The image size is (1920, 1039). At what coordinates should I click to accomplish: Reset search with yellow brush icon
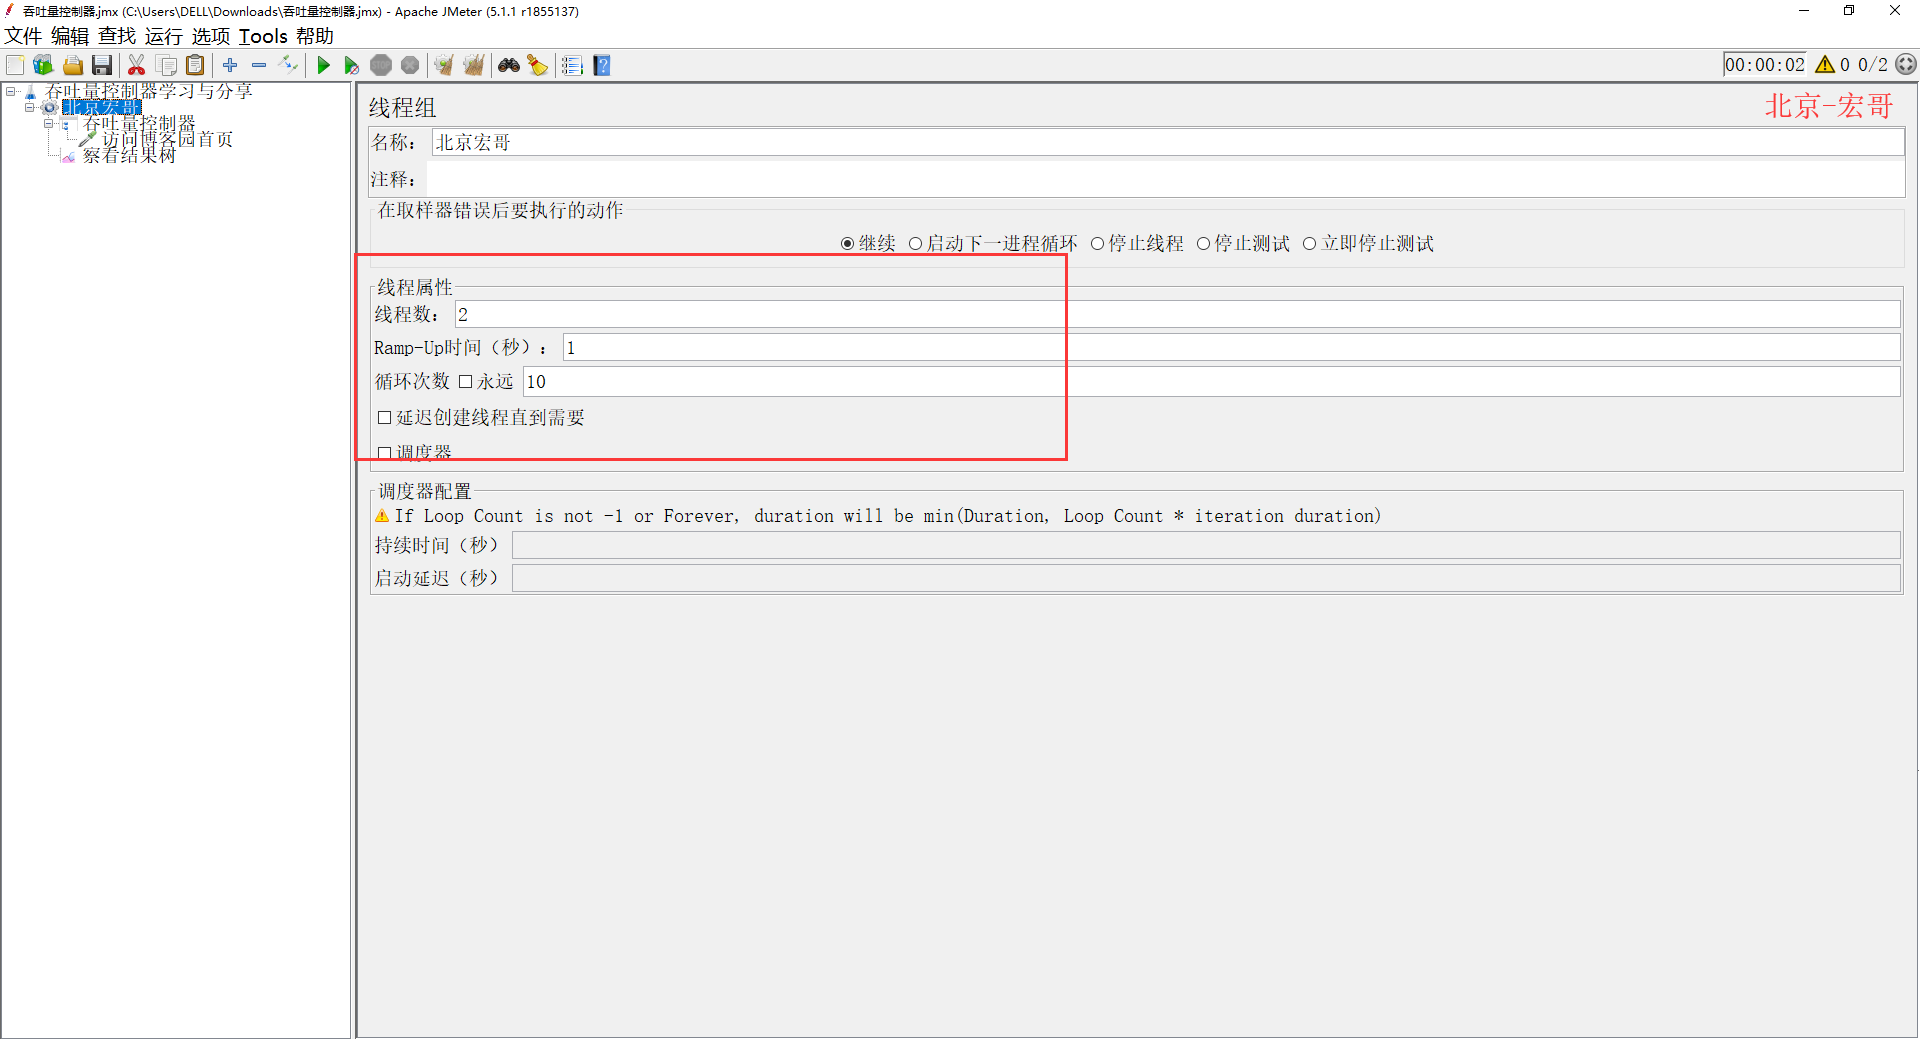click(538, 65)
